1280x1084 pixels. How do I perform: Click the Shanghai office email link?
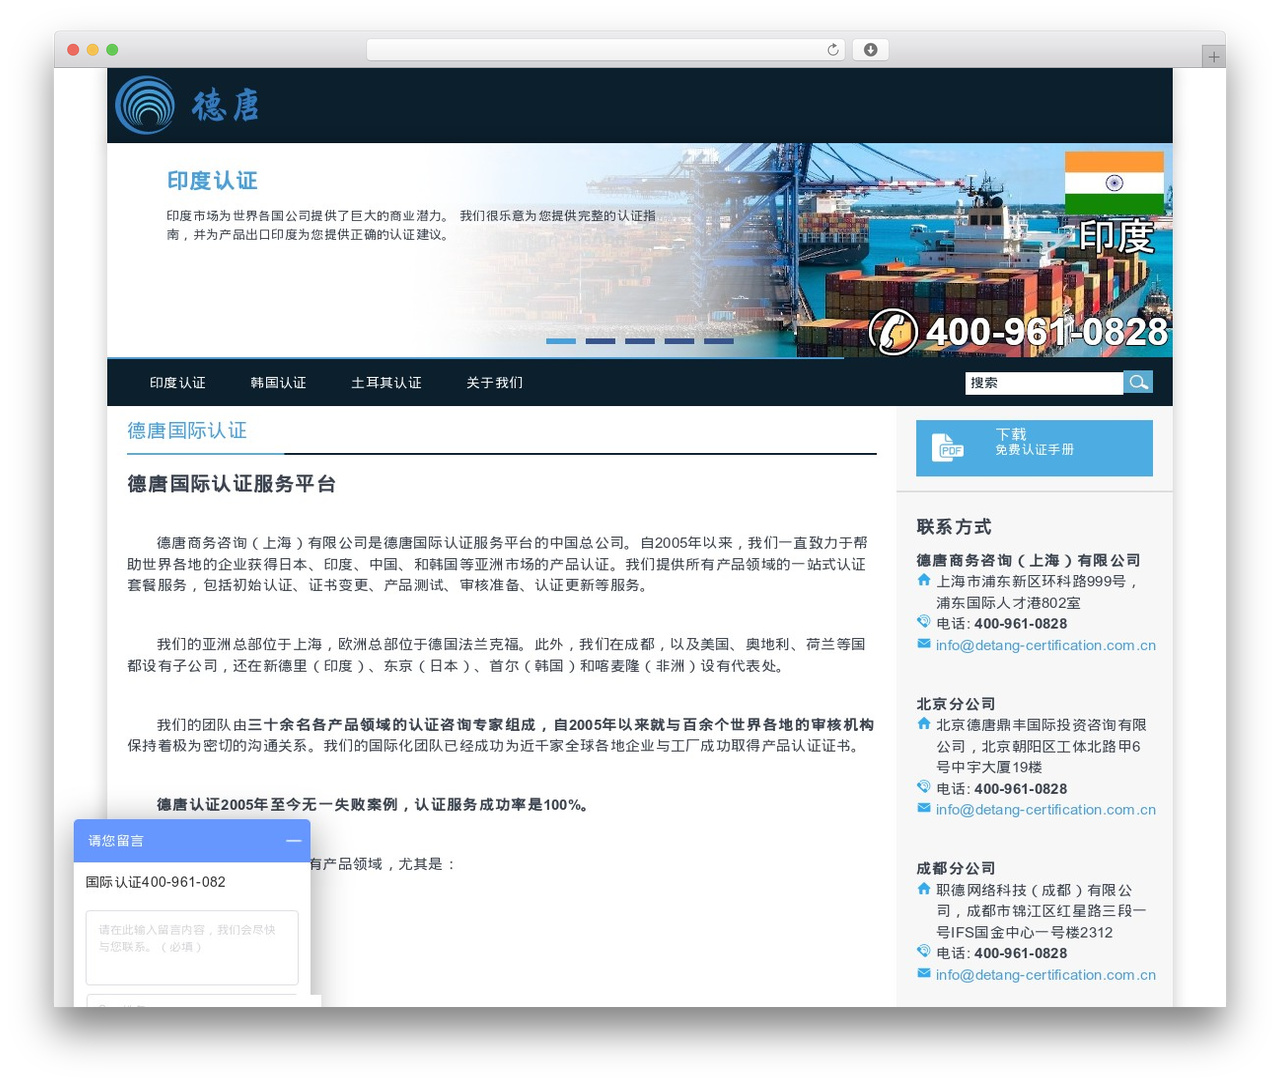pyautogui.click(x=1046, y=645)
